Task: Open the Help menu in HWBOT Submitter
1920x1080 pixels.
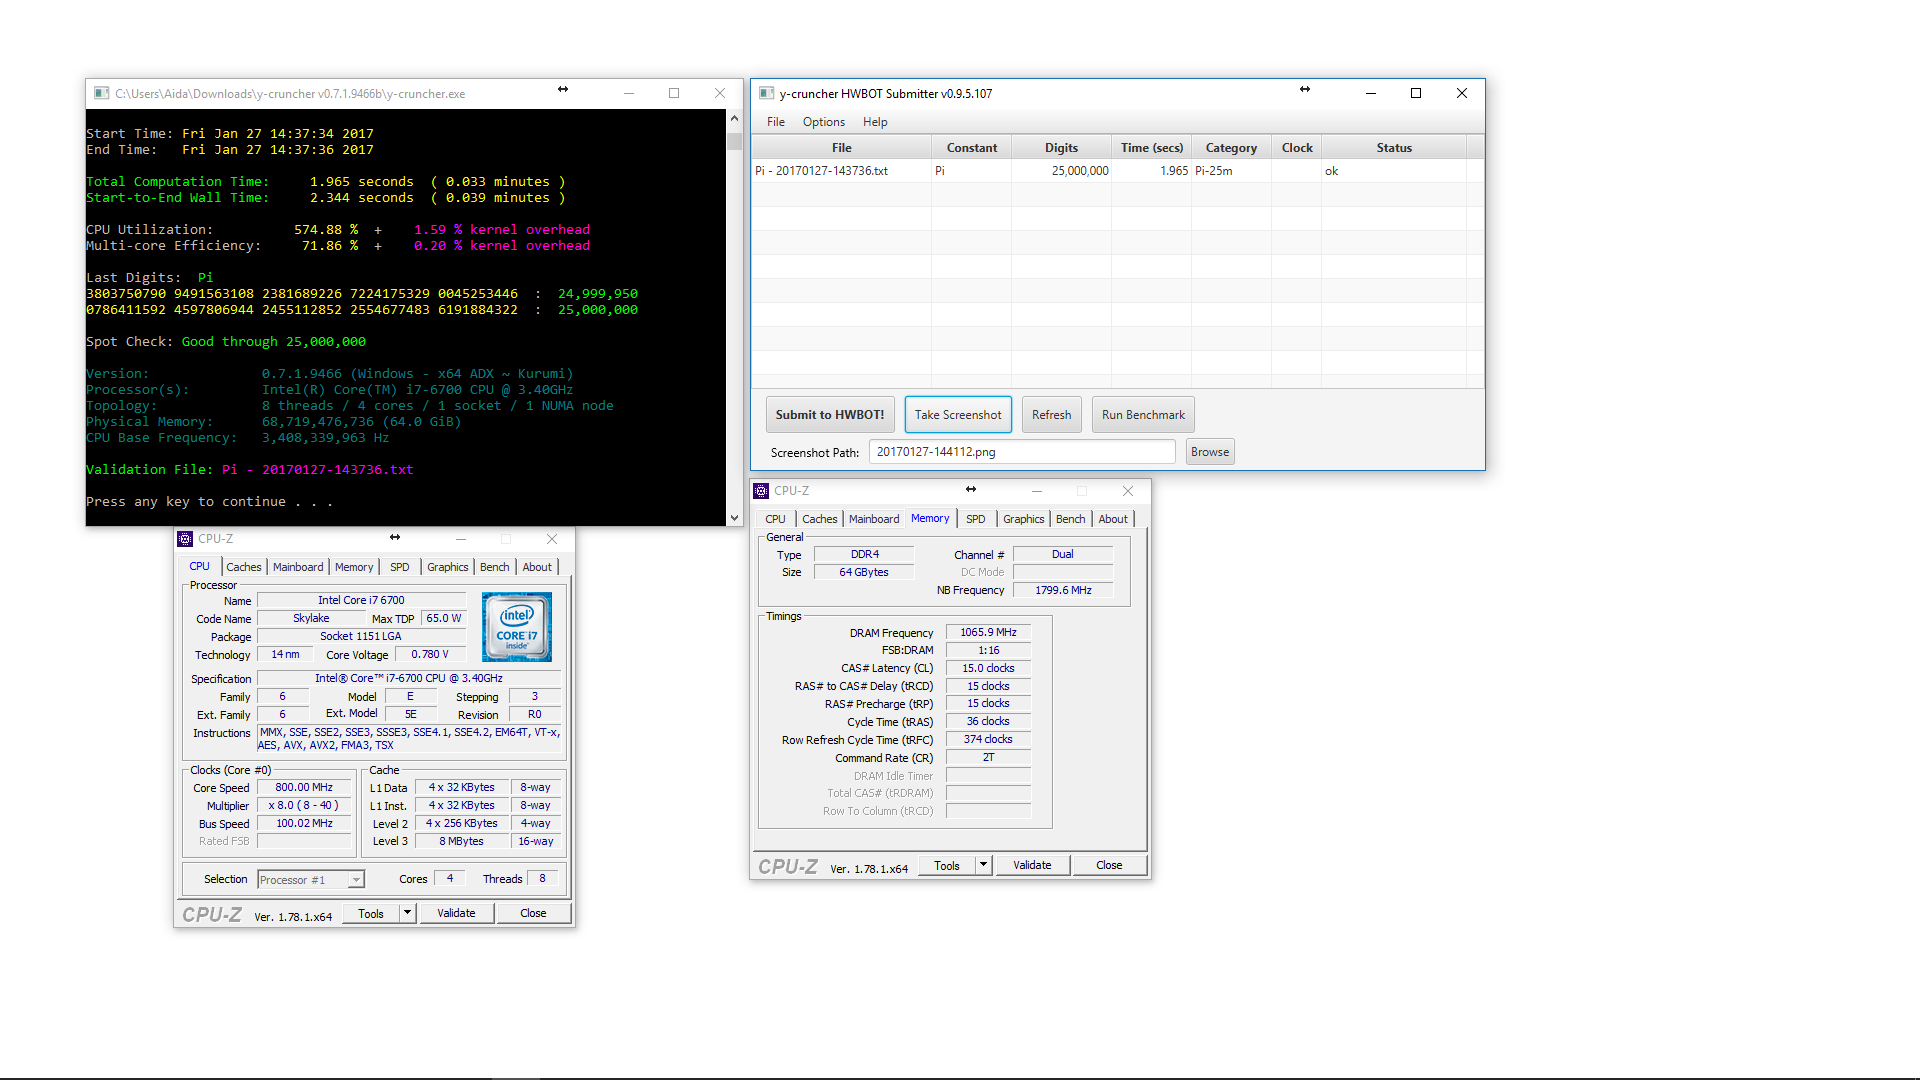Action: click(x=875, y=122)
